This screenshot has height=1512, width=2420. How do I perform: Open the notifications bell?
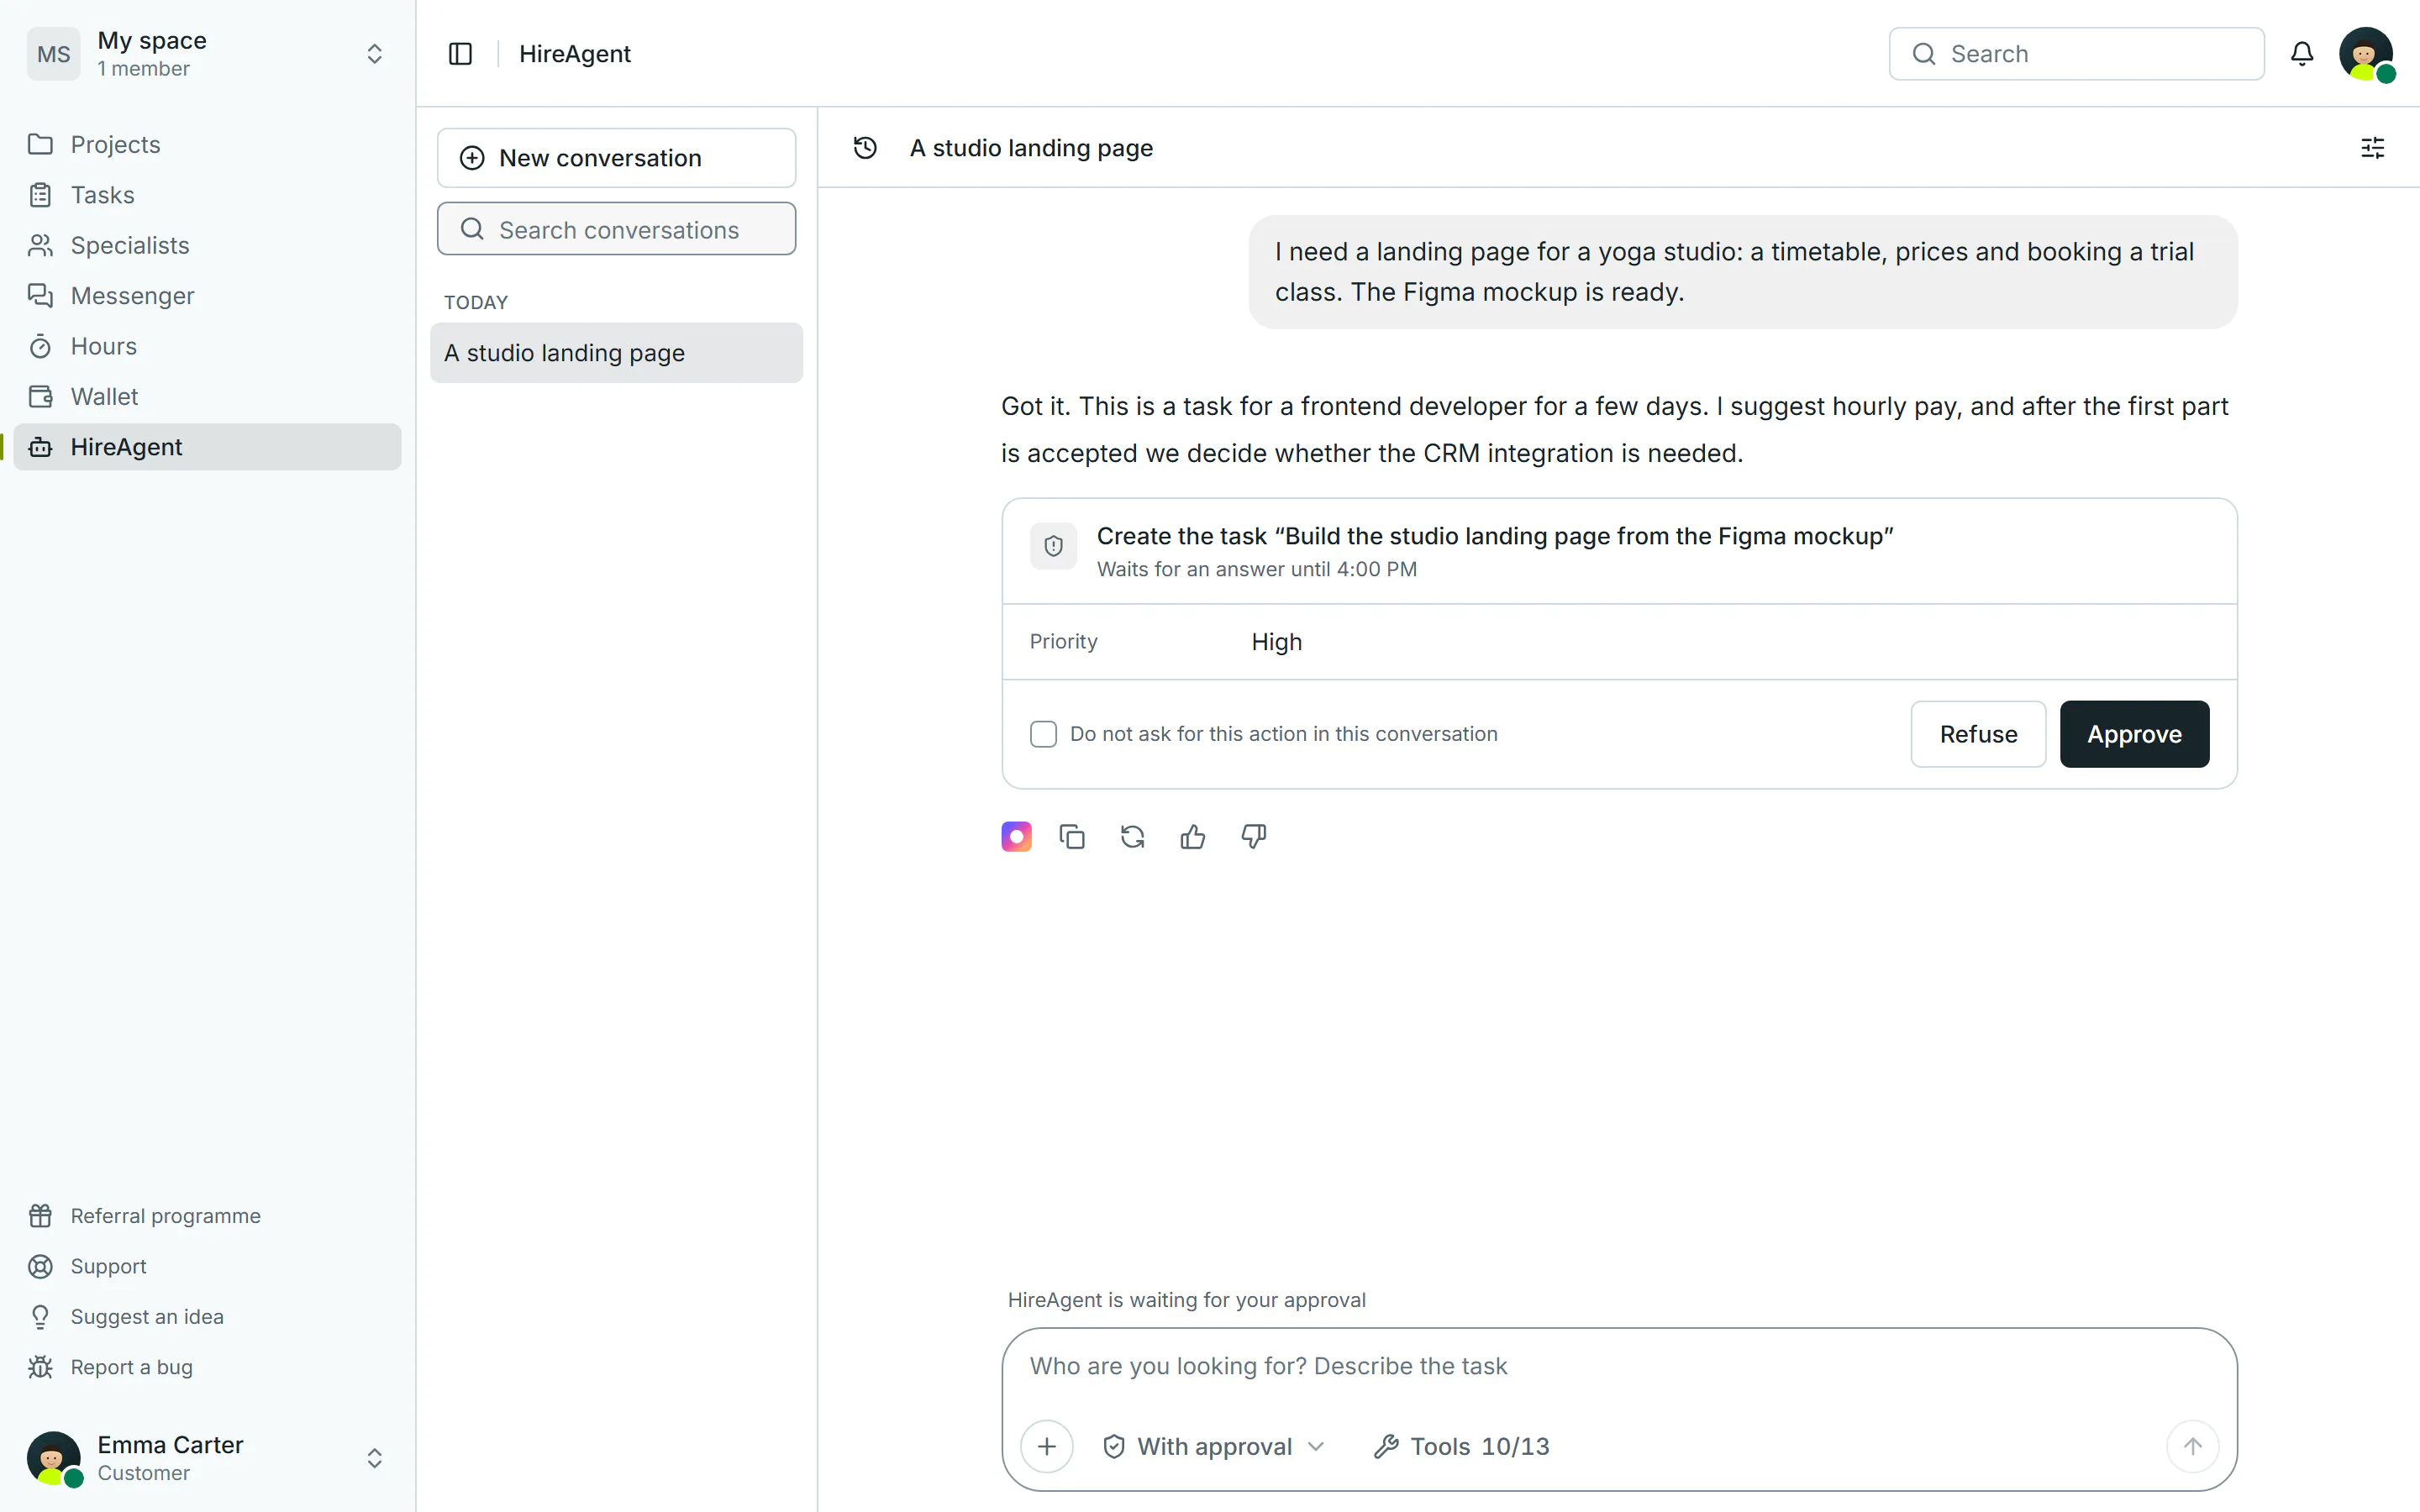click(2302, 54)
